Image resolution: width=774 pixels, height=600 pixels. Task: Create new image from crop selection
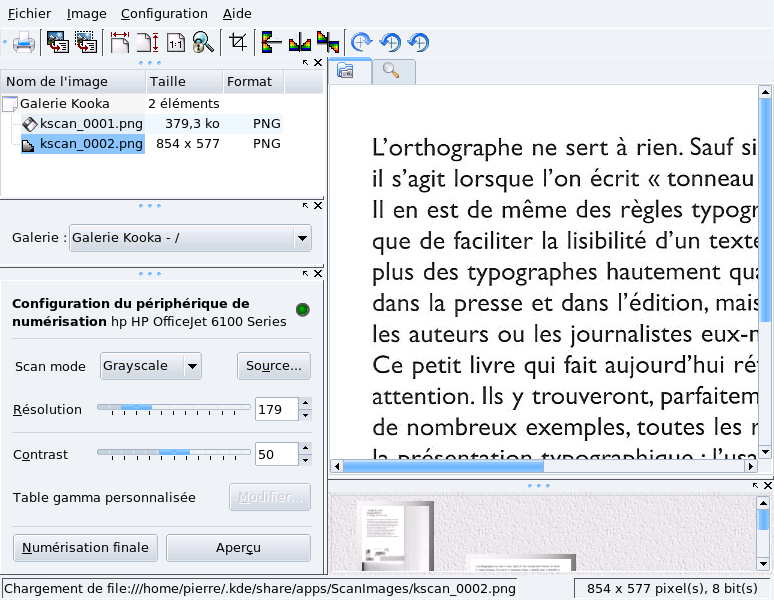238,42
